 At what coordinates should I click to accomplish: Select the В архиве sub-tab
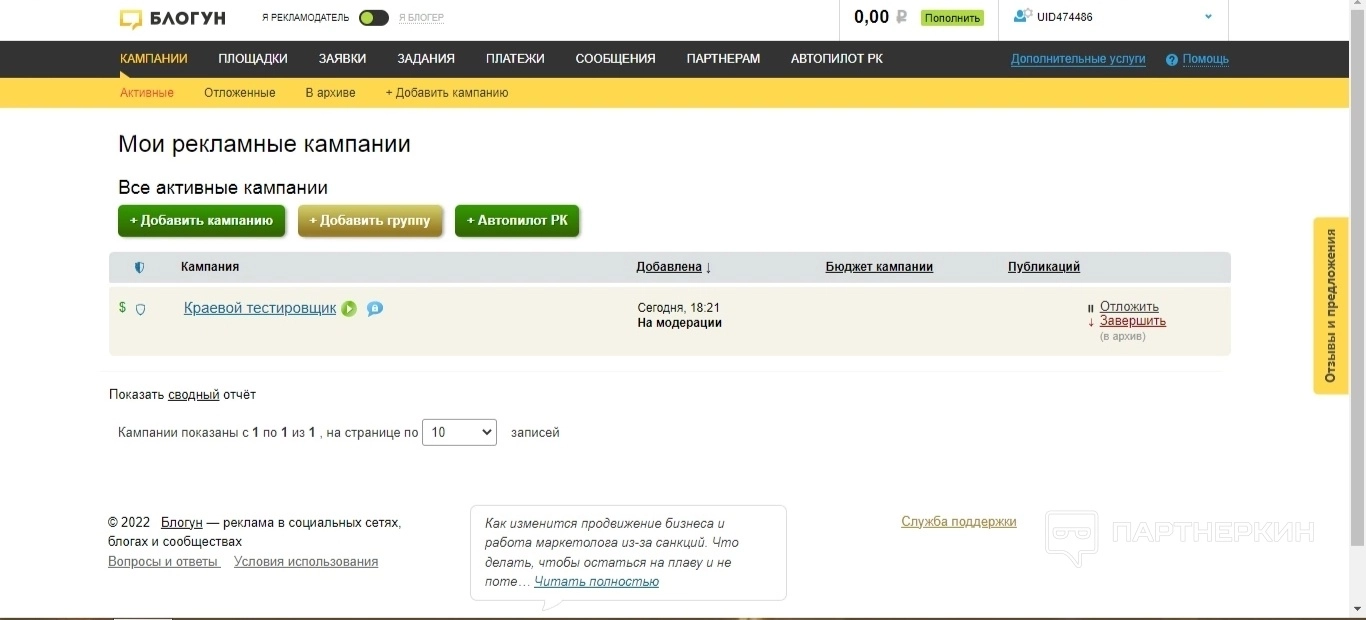pos(330,93)
